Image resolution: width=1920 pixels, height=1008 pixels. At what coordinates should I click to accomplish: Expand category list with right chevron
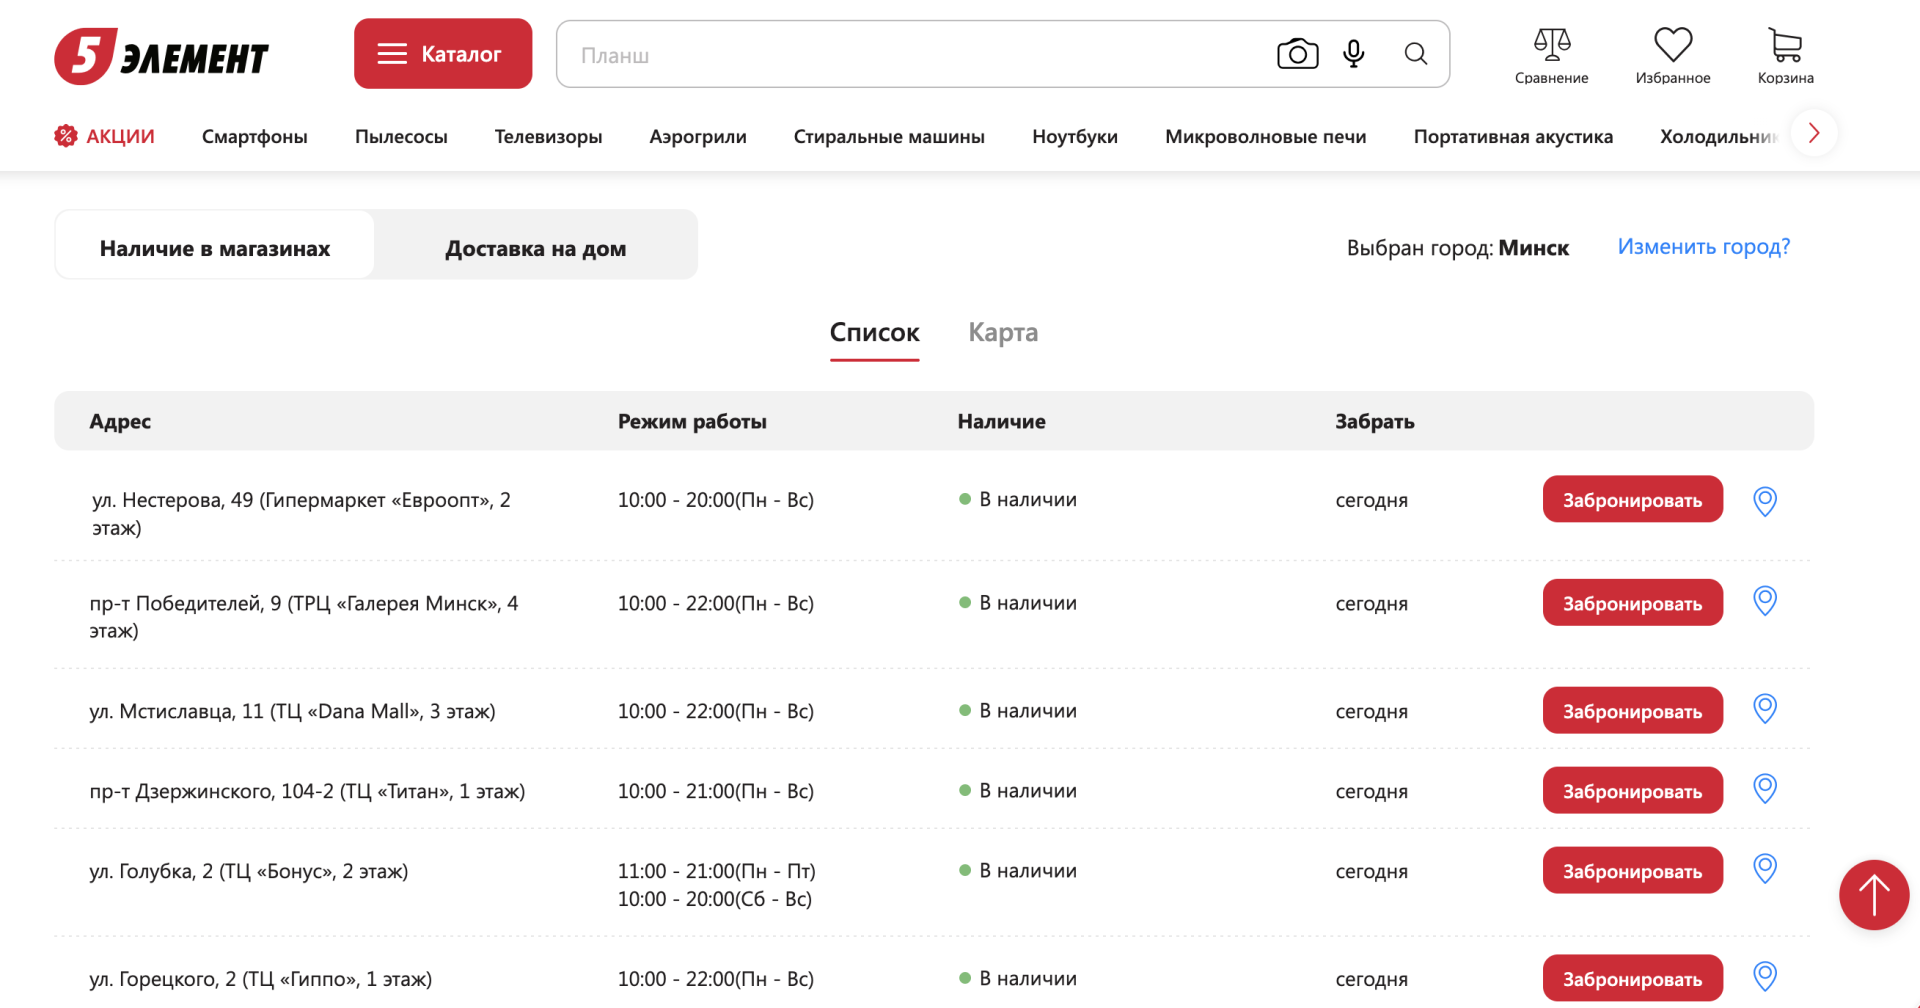1813,134
